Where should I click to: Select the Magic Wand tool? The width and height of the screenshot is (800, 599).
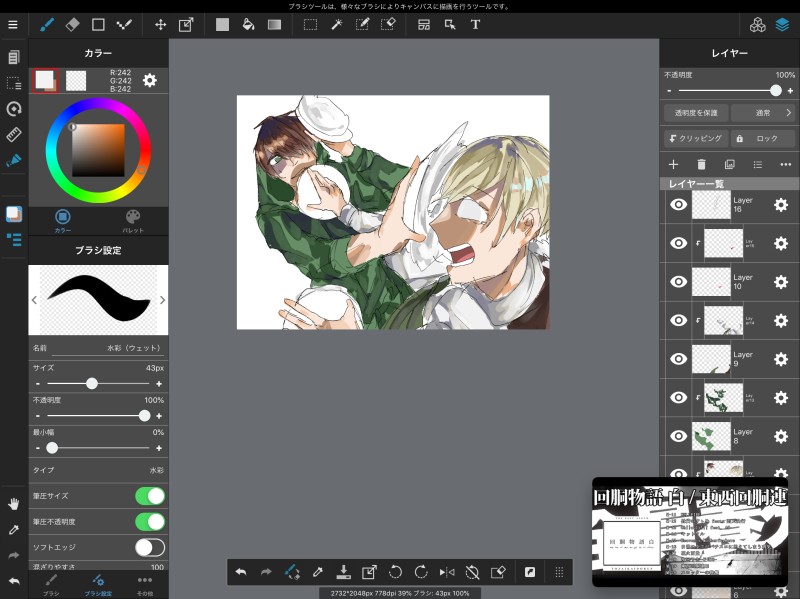pyautogui.click(x=337, y=24)
